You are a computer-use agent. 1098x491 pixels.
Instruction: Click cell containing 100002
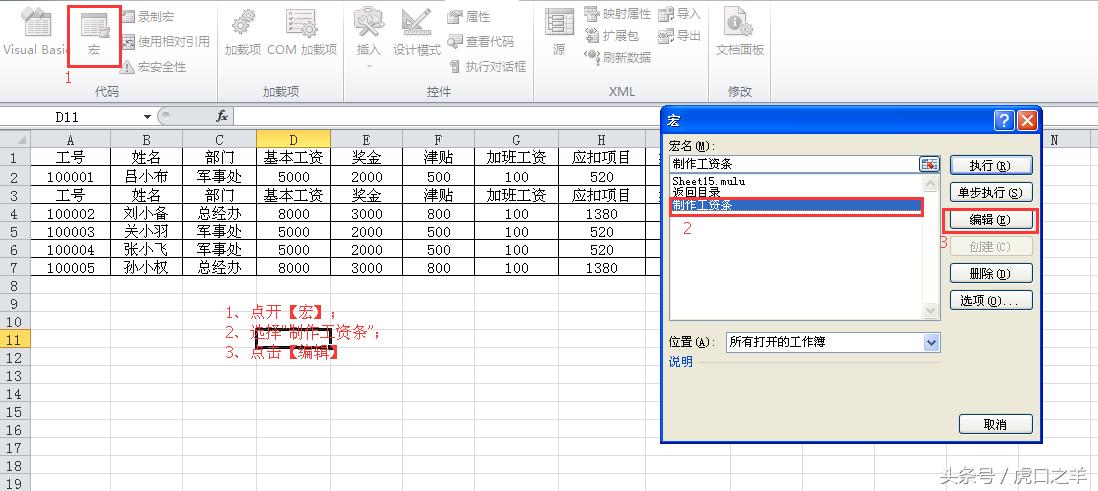[x=71, y=214]
